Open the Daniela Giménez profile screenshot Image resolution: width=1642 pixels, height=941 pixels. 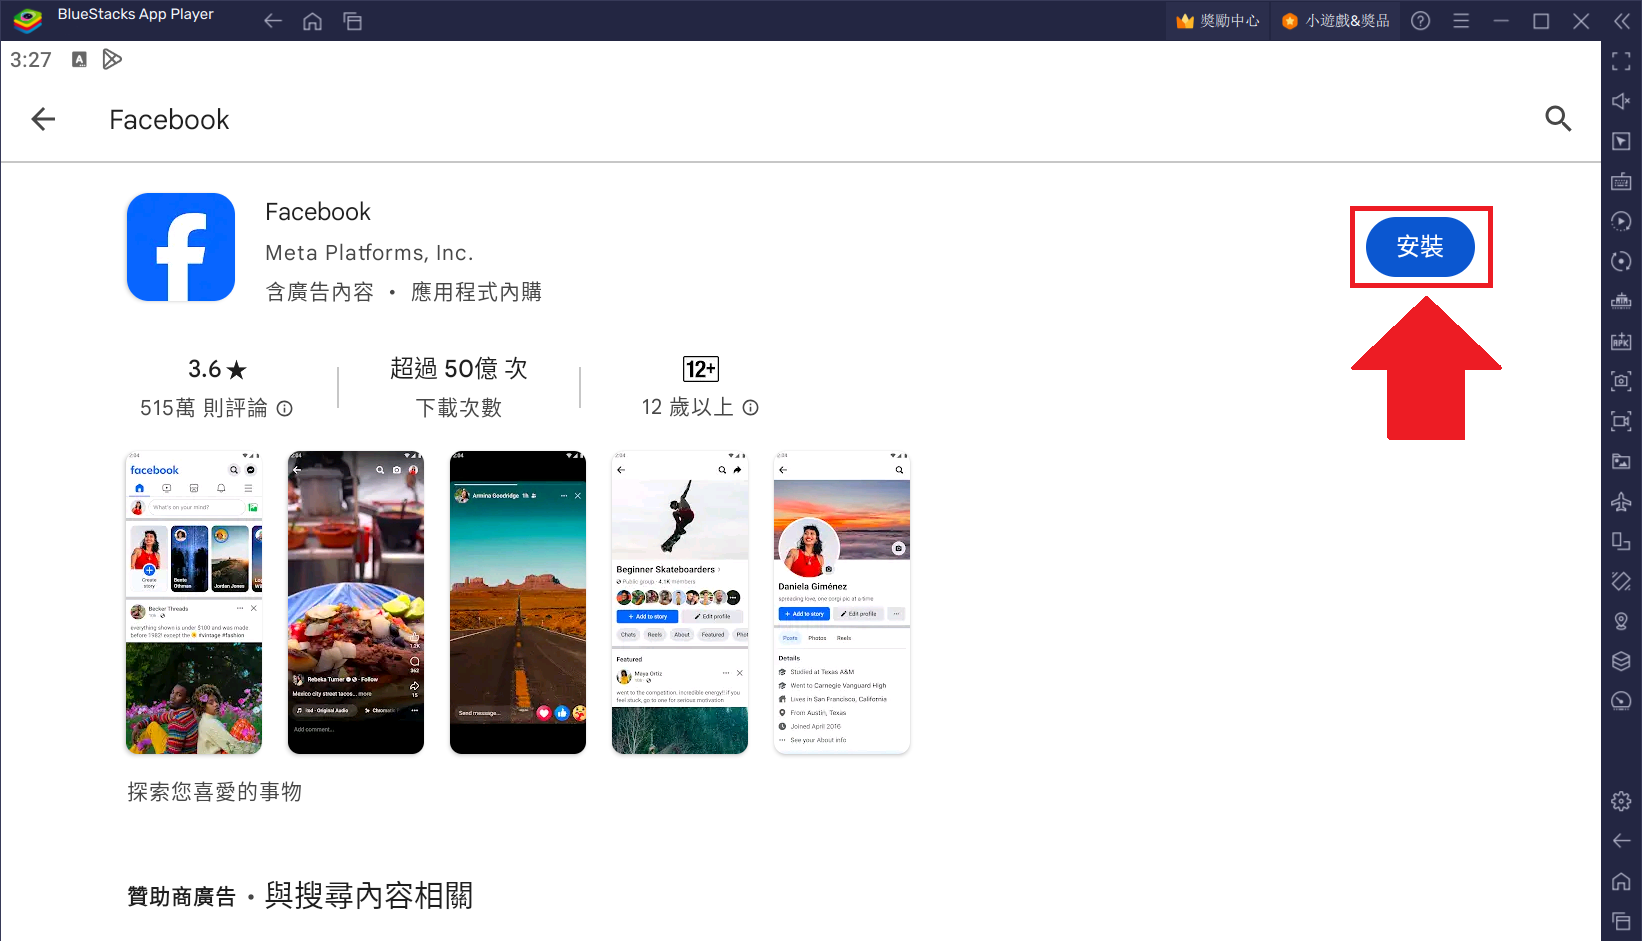(x=842, y=602)
